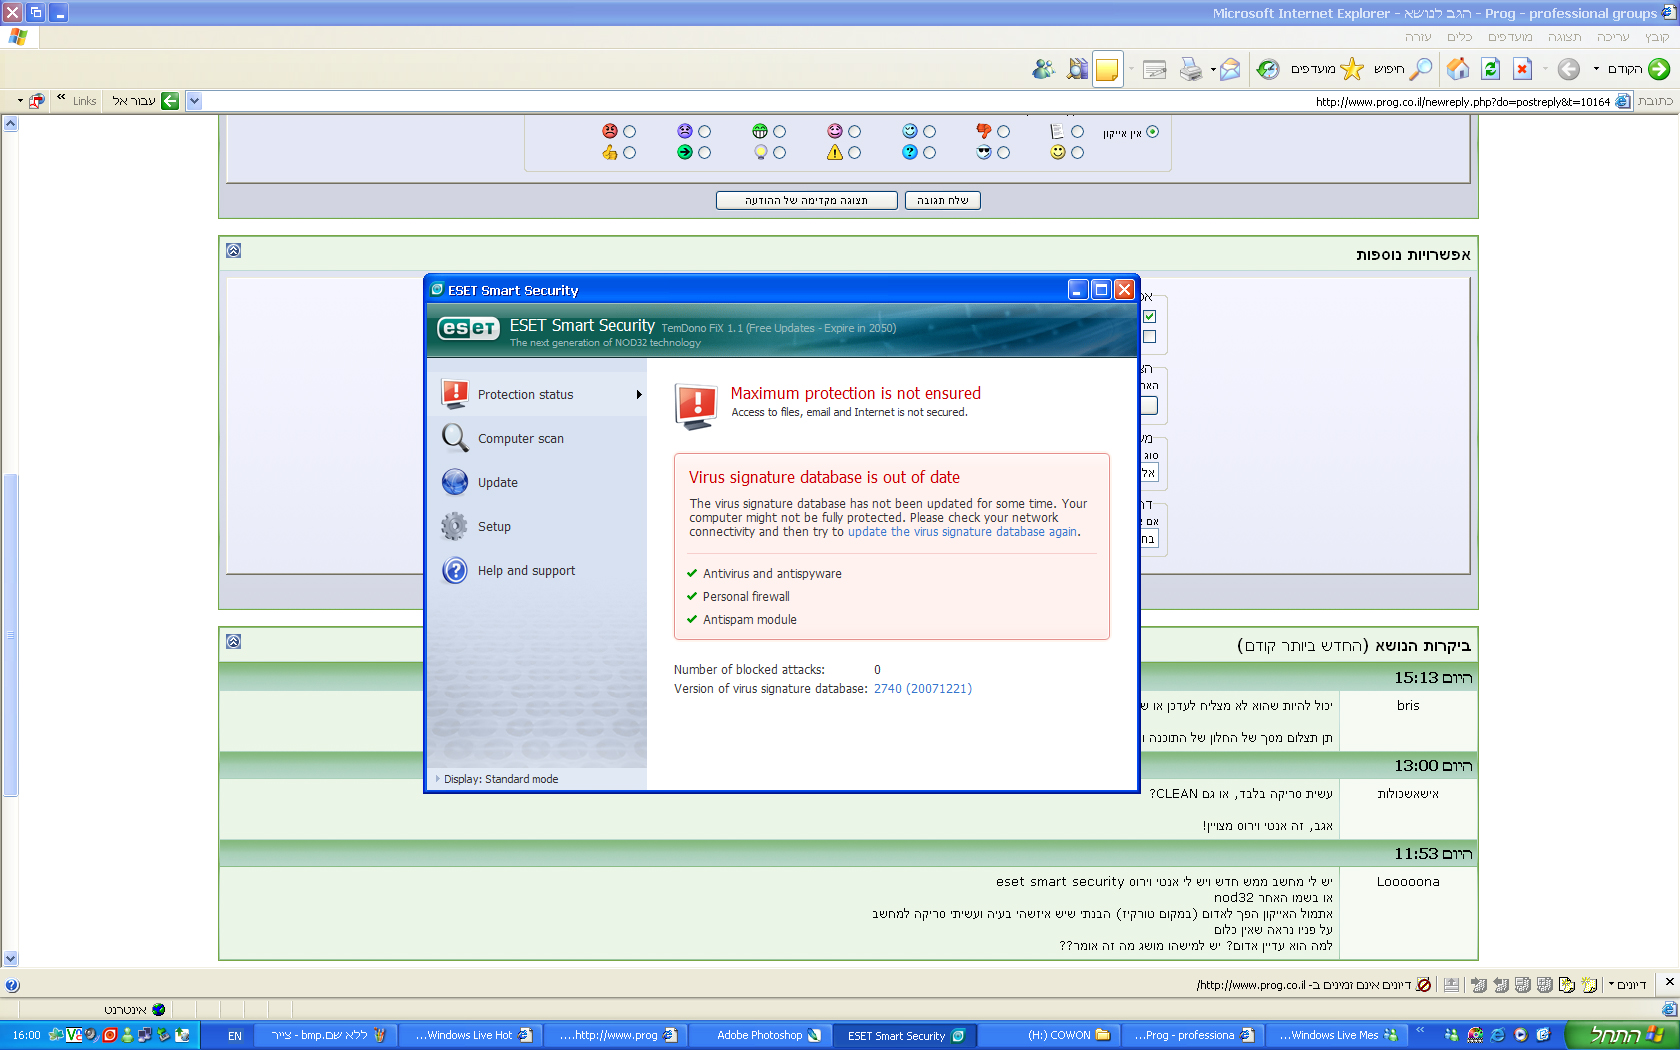Stop loading page with red X icon
Viewport: 1680px width, 1050px height.
pyautogui.click(x=1522, y=69)
